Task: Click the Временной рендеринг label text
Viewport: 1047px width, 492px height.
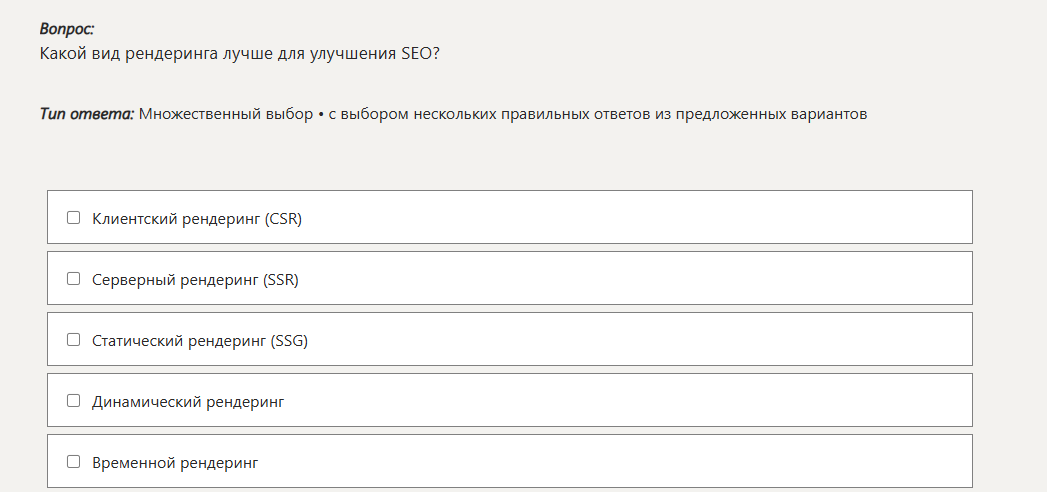Action: [x=175, y=462]
